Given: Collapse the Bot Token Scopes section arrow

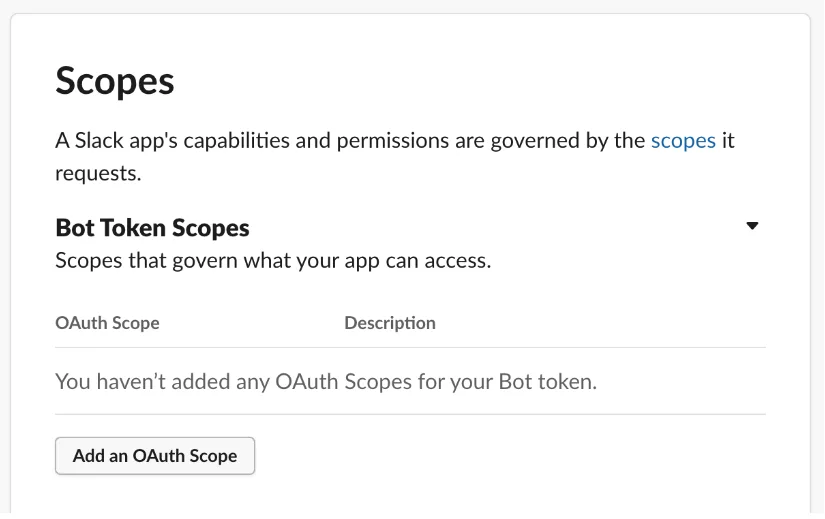Looking at the screenshot, I should [752, 226].
